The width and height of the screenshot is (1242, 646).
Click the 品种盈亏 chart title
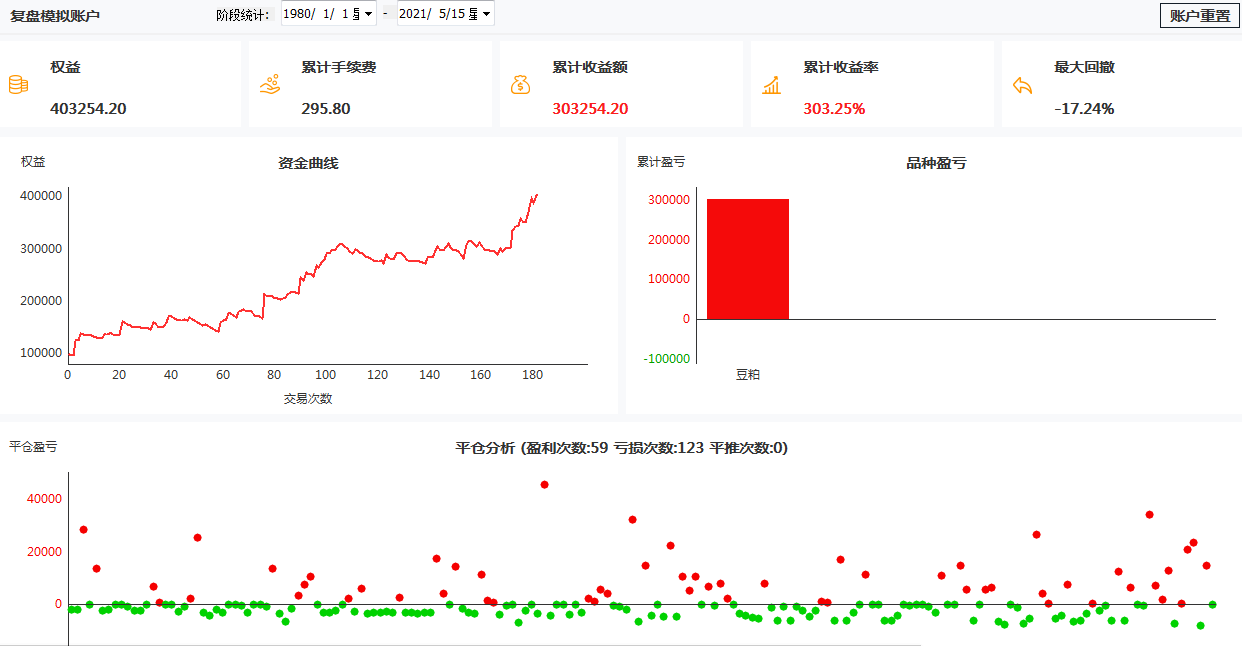tap(936, 163)
